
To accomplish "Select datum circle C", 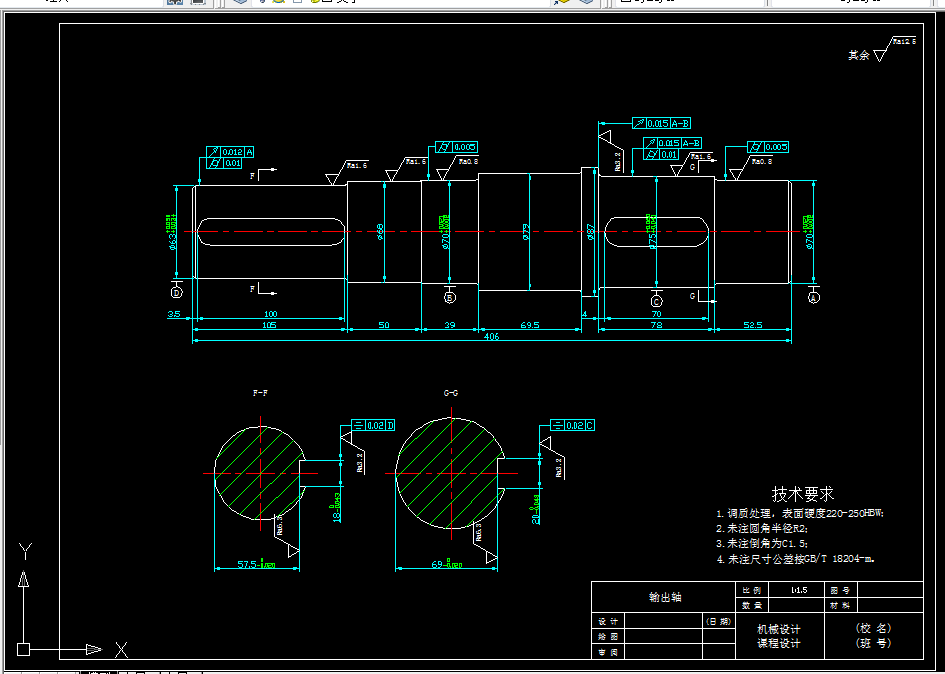I will click(656, 301).
